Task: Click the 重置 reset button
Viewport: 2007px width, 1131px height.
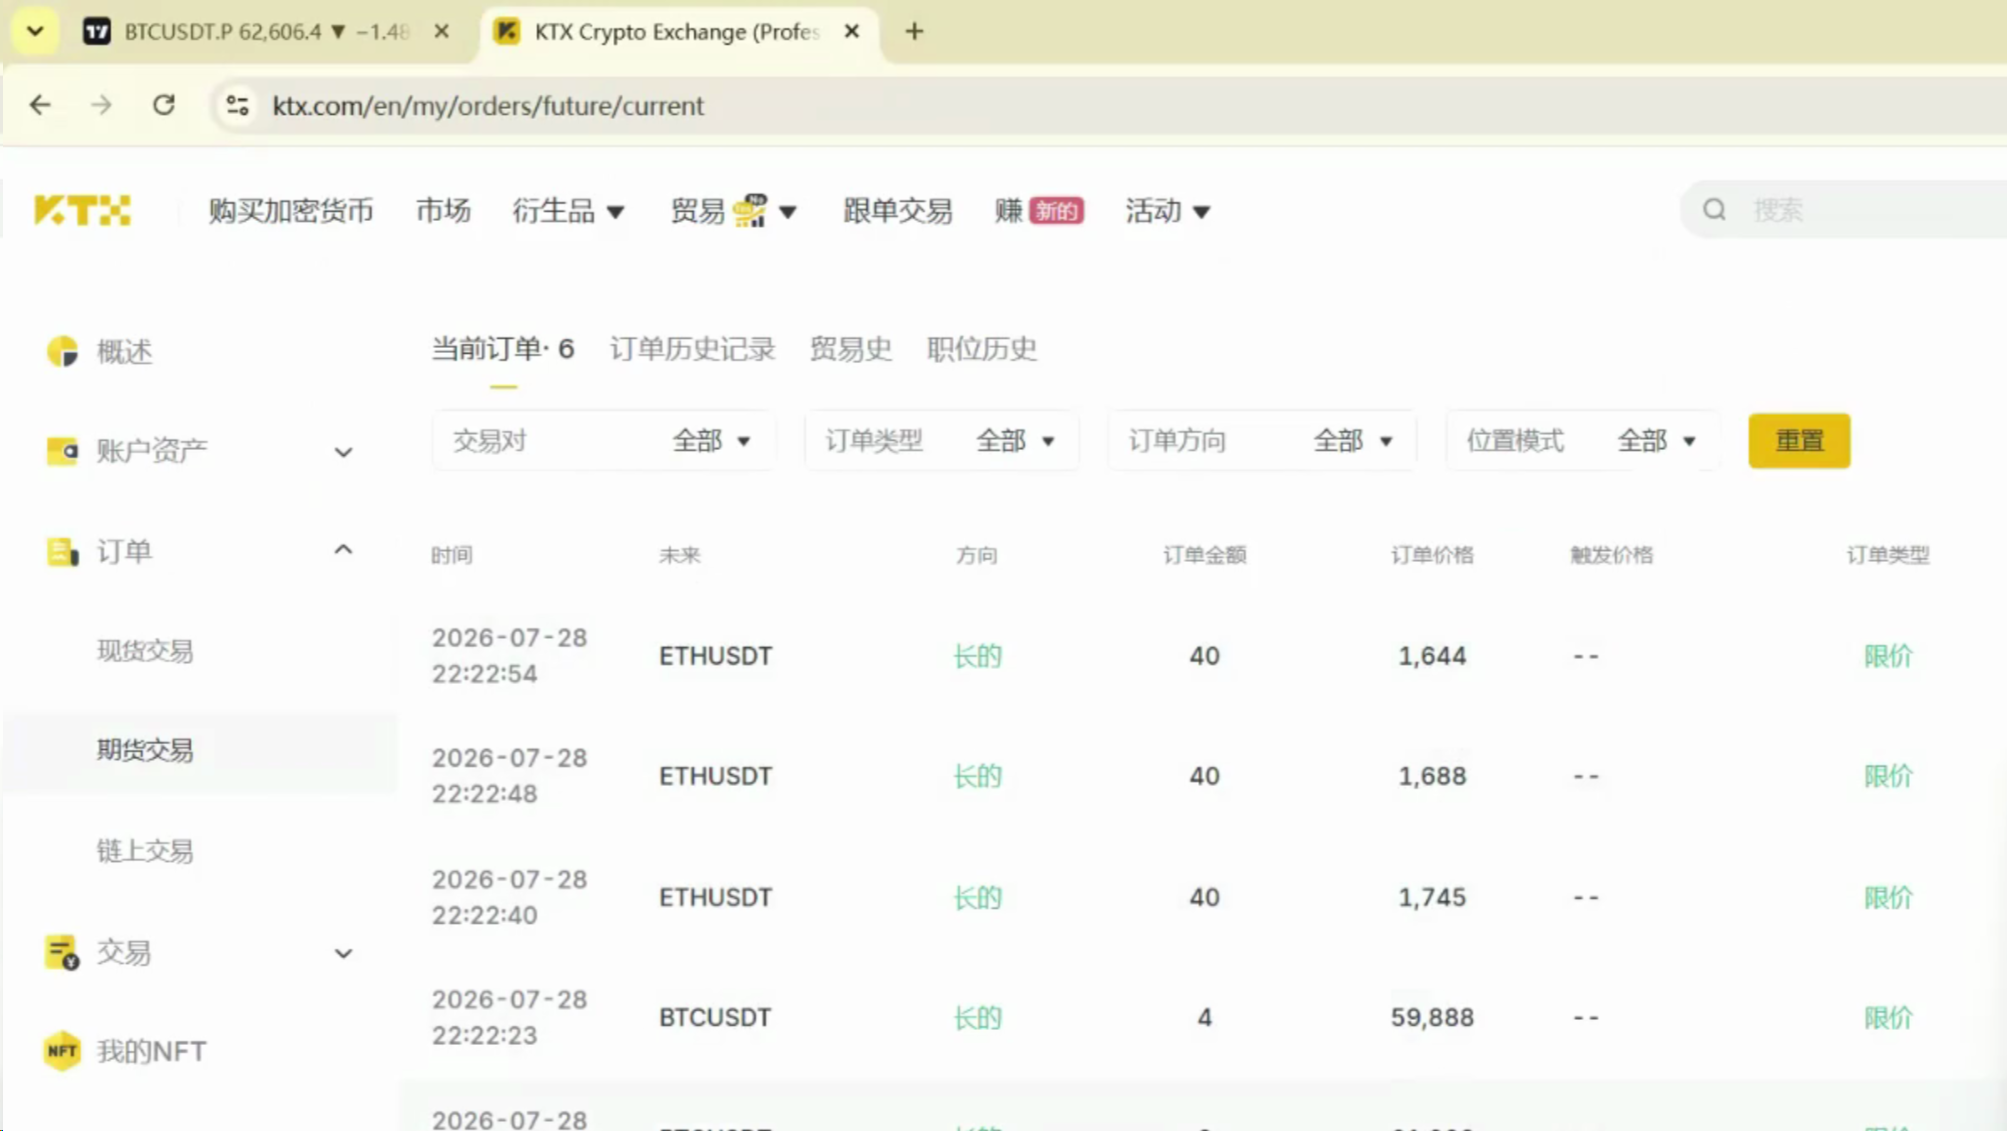Action: coord(1799,441)
